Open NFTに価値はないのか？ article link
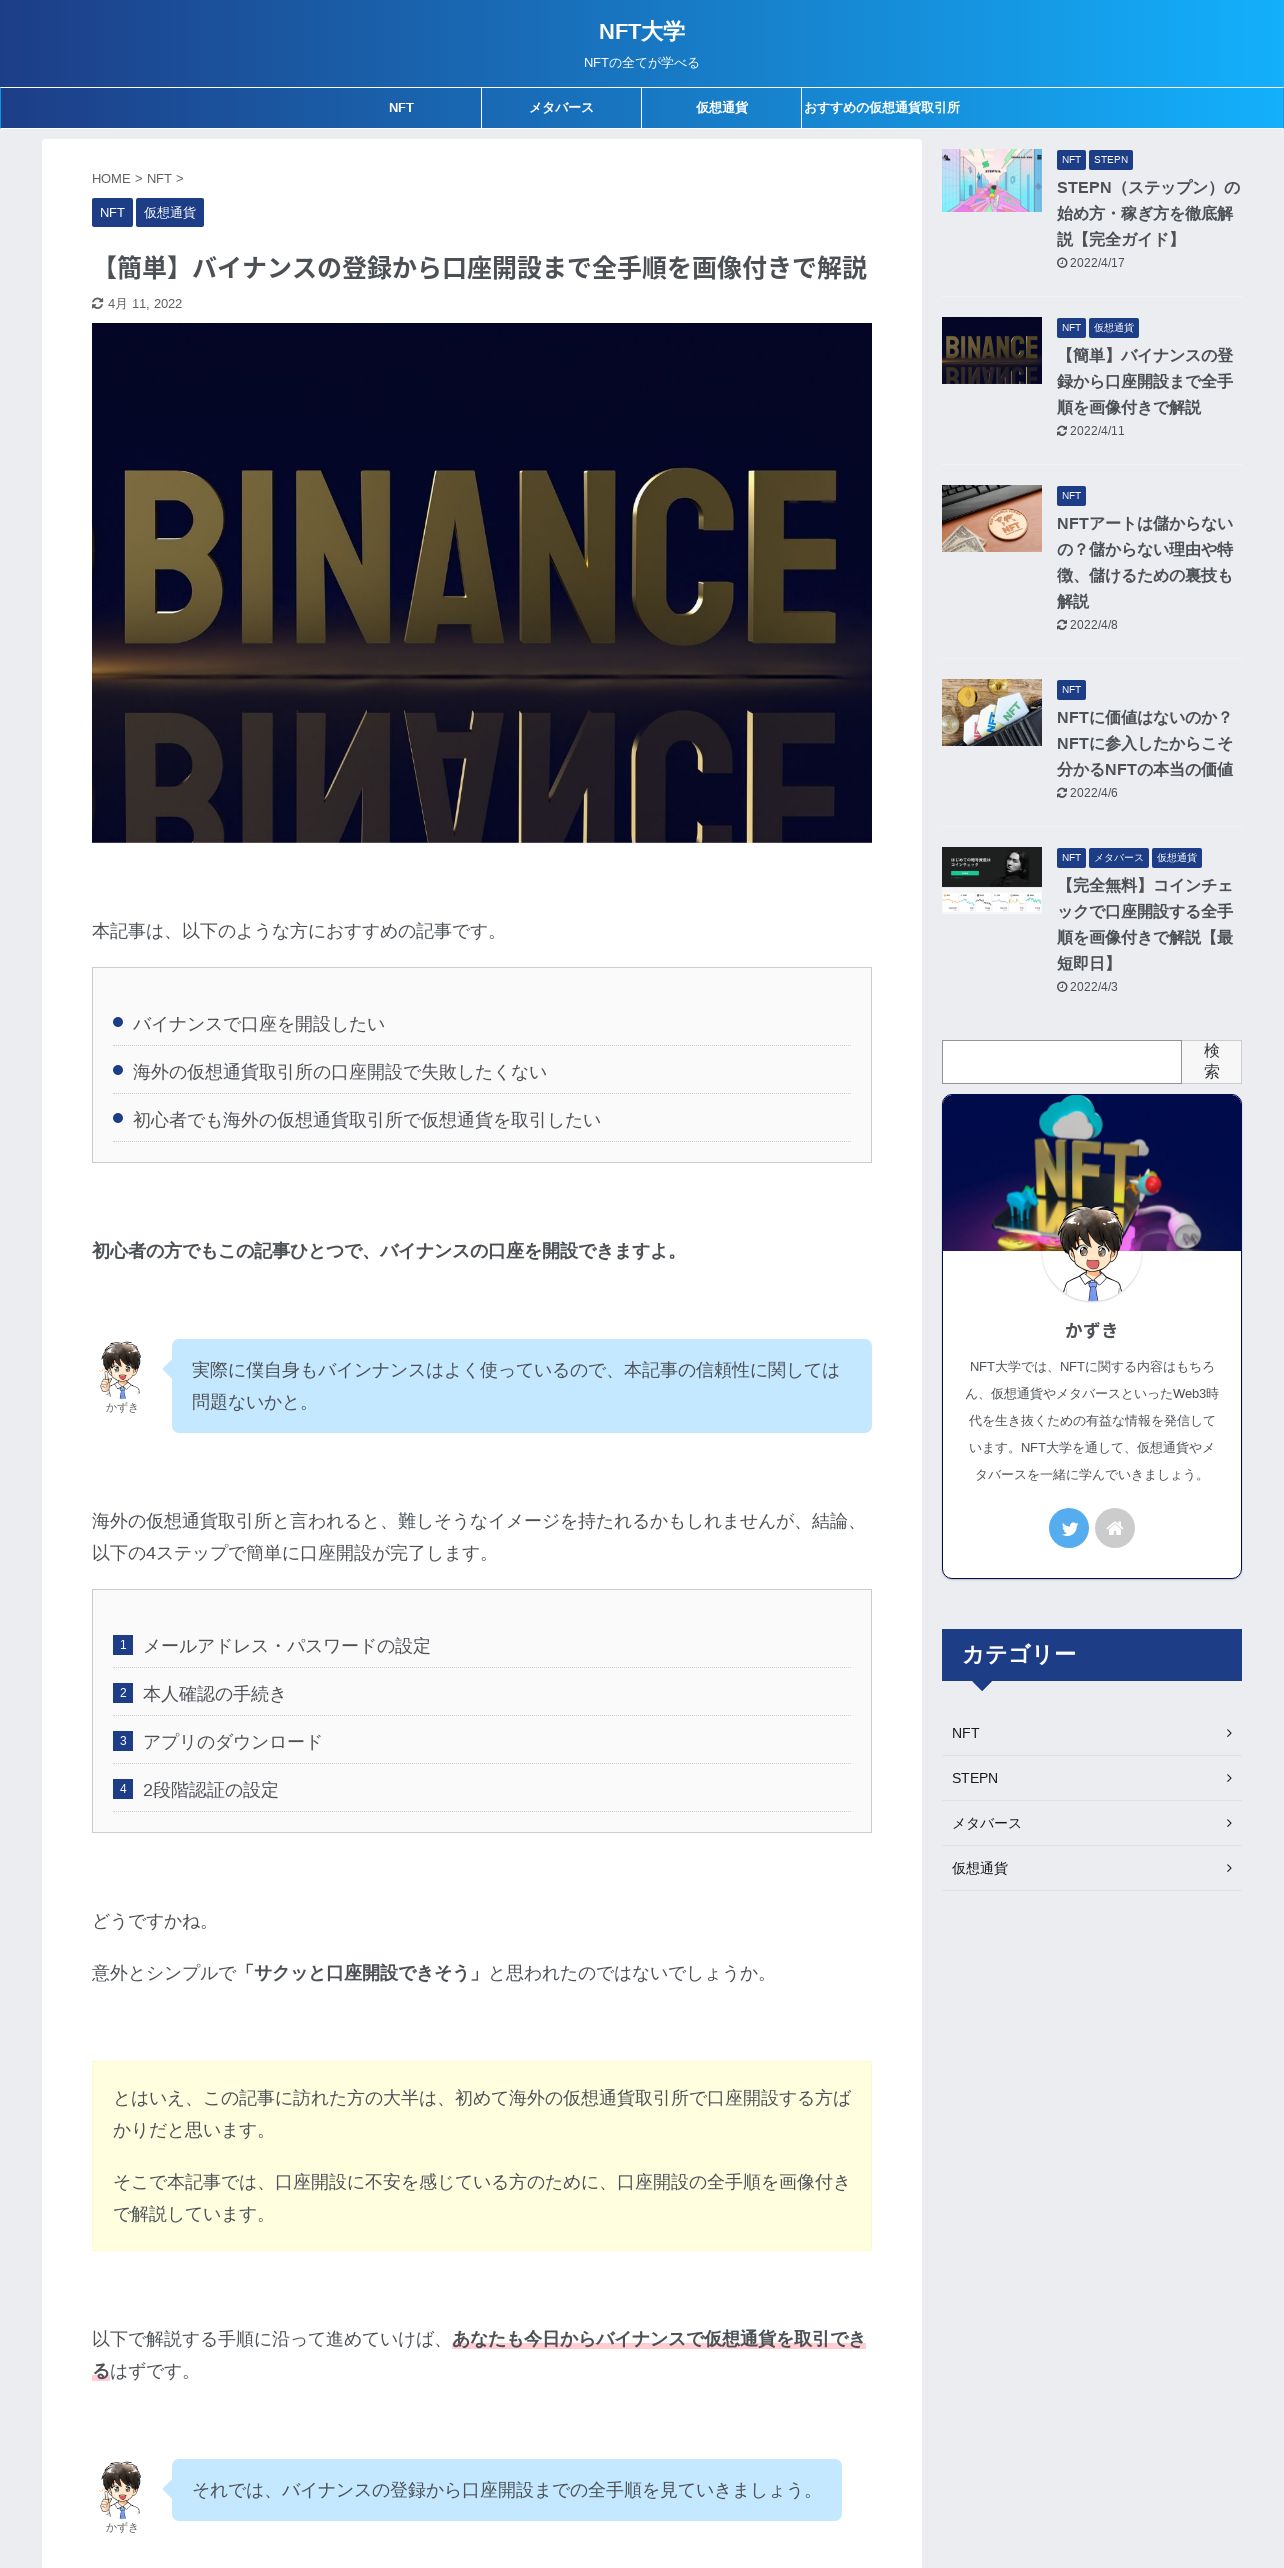The width and height of the screenshot is (1284, 2568). [1145, 743]
